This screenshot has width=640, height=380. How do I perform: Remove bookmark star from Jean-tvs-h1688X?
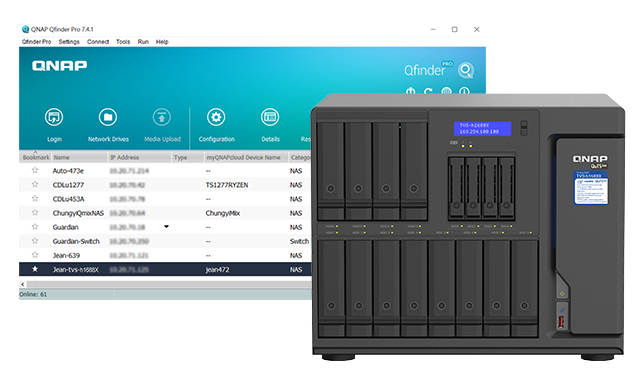(x=35, y=269)
